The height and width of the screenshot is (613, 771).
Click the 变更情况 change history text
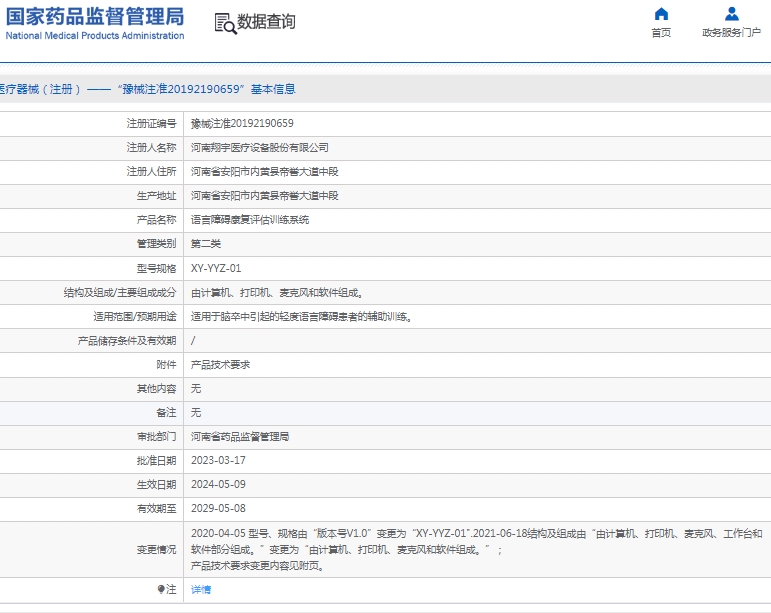[476, 550]
